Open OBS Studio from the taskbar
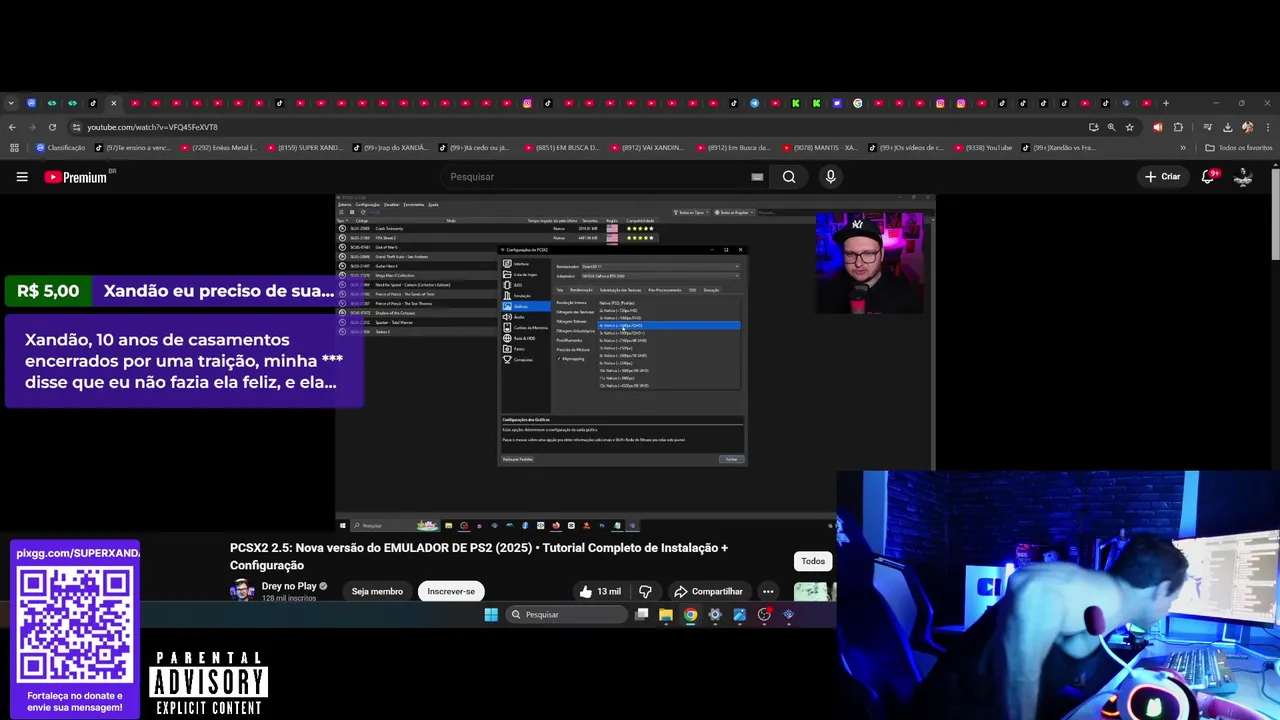This screenshot has height=720, width=1280. (x=764, y=614)
